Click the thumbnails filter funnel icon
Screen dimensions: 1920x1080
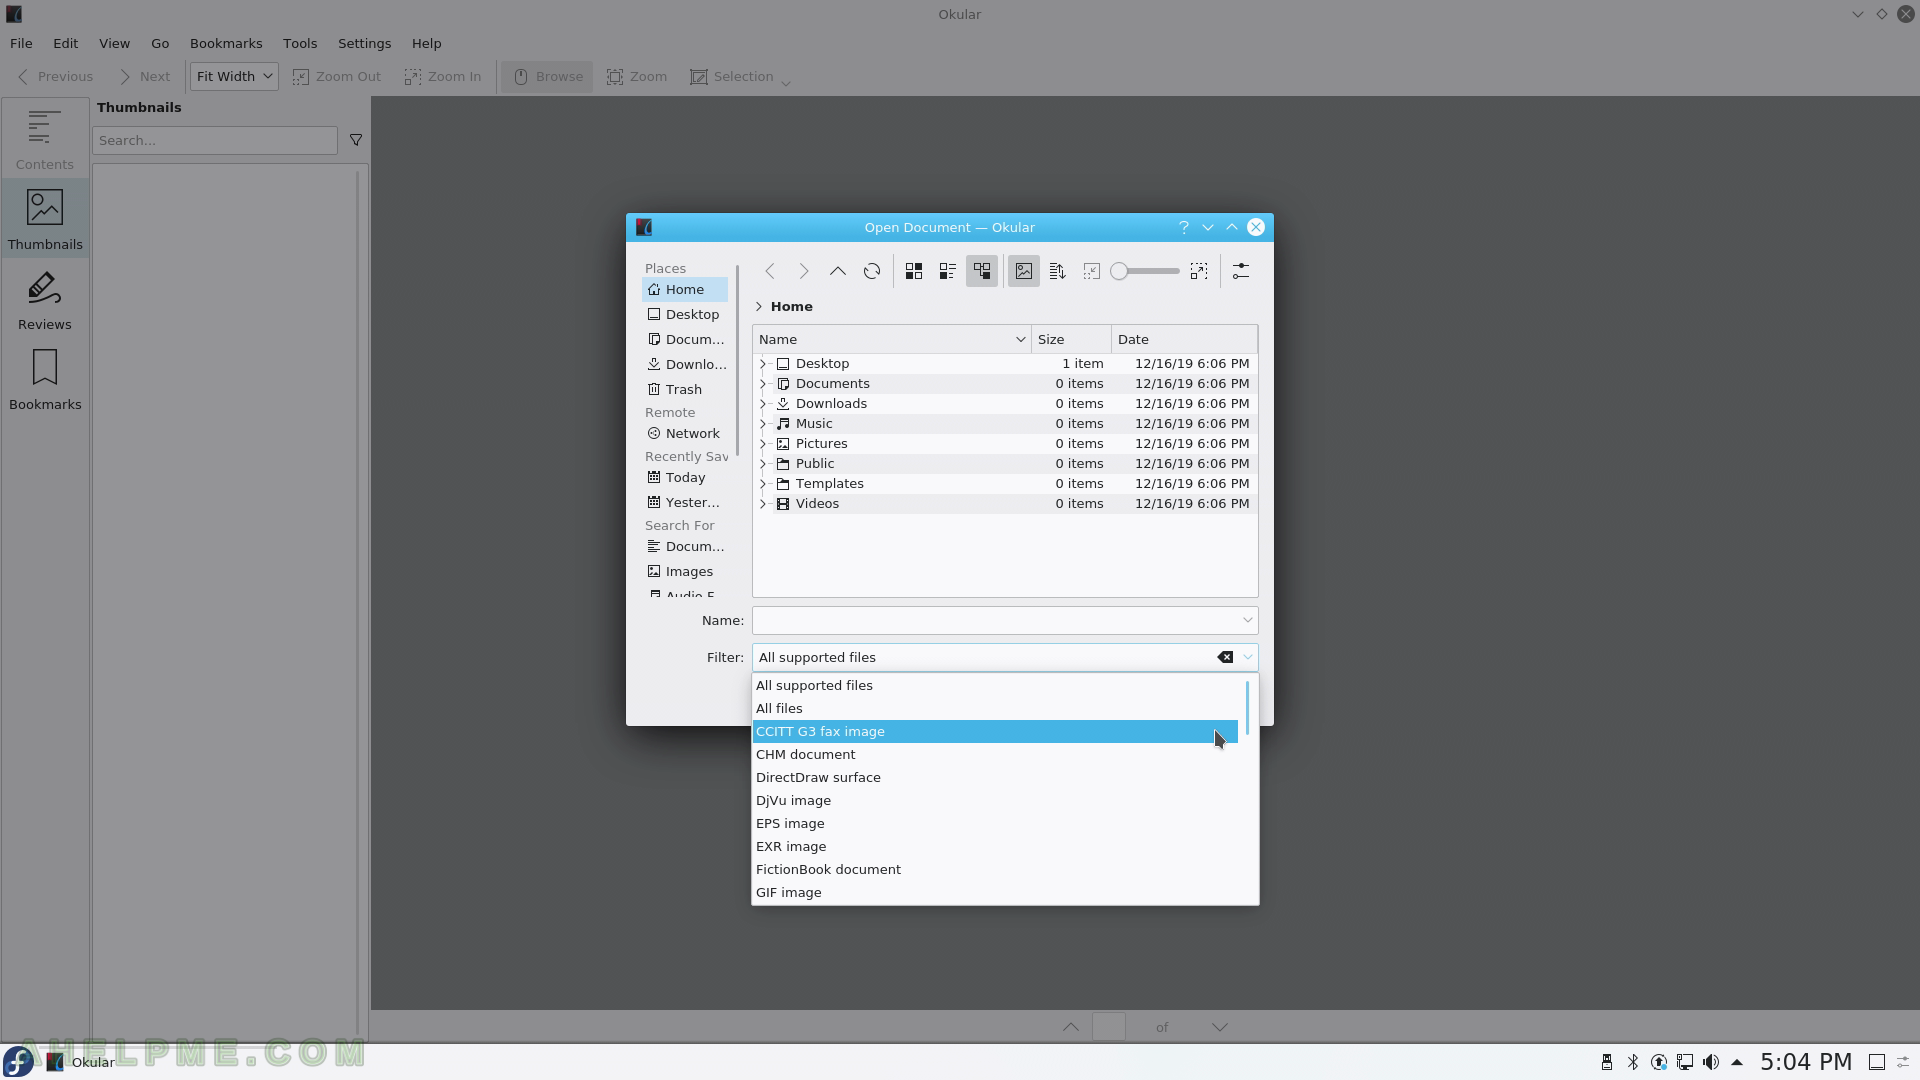[x=356, y=140]
